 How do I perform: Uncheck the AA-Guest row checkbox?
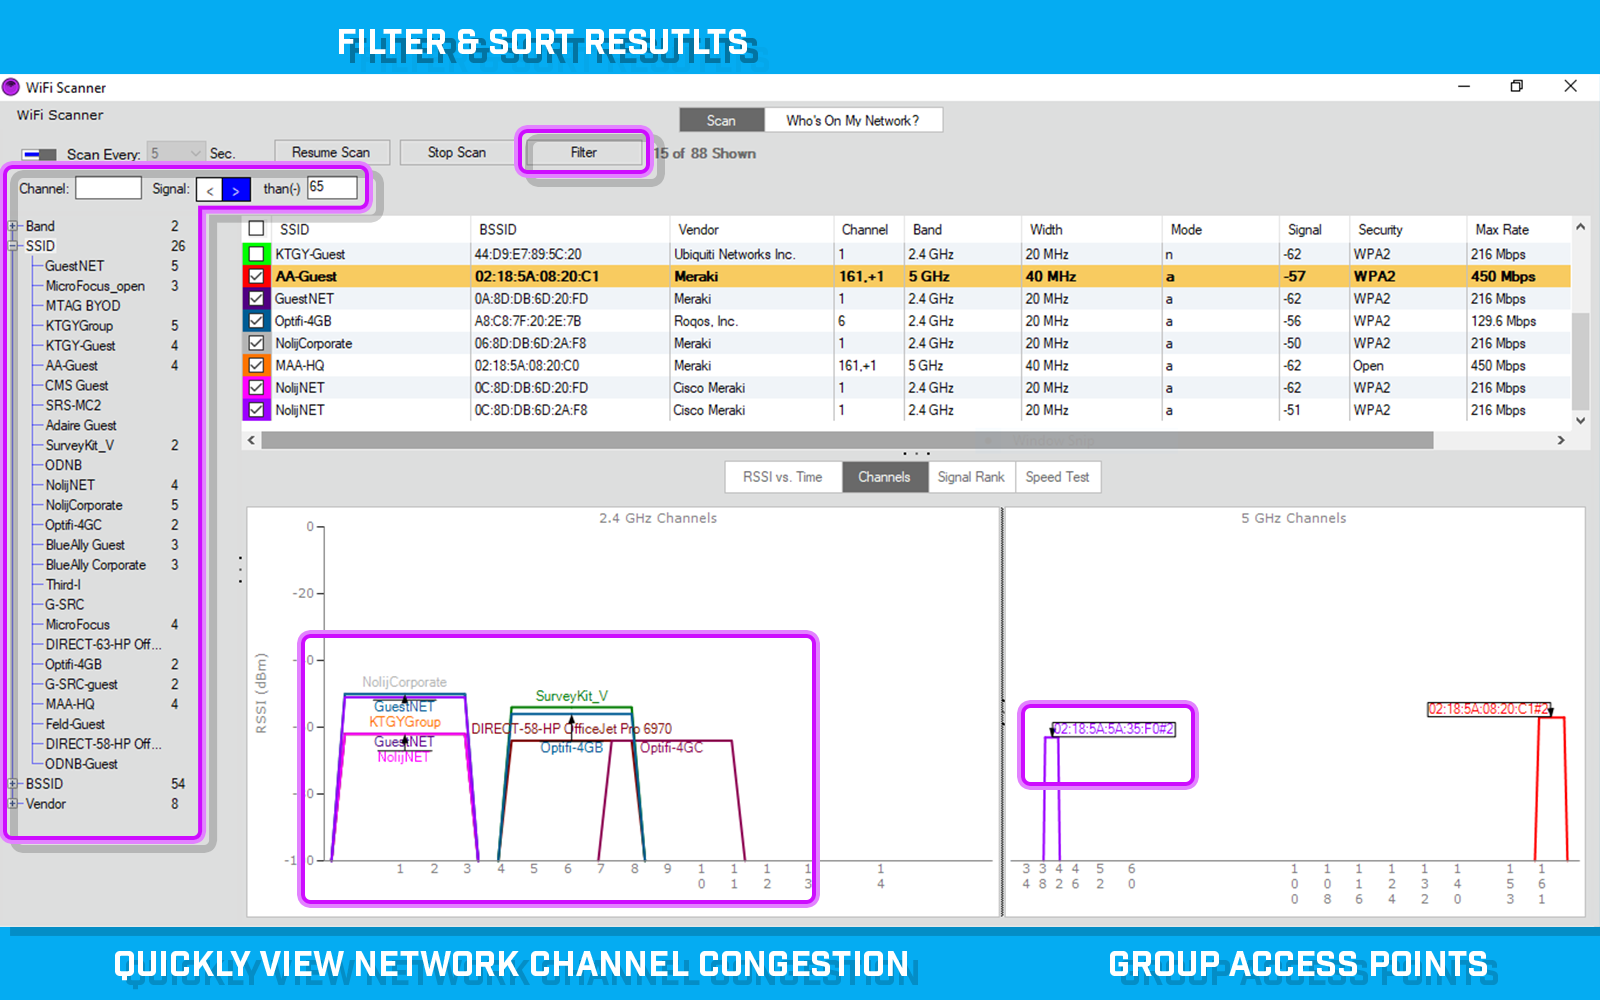256,276
